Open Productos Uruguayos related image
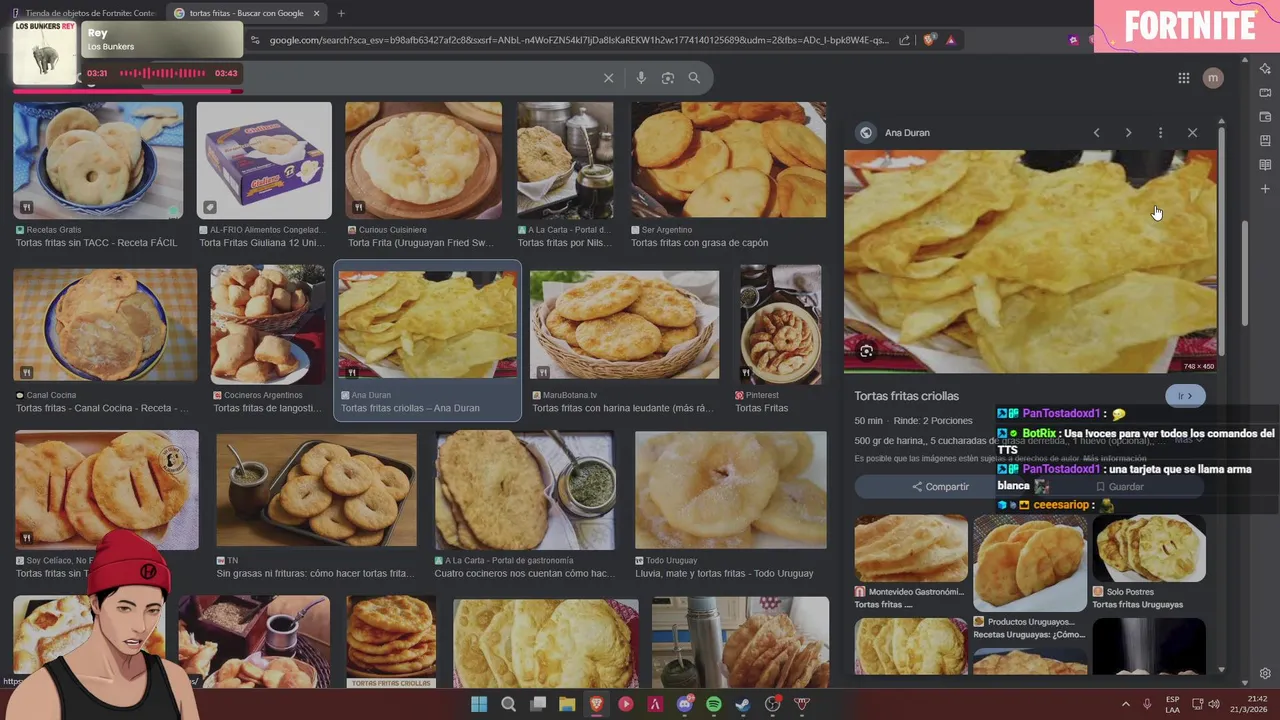 [x=1030, y=562]
